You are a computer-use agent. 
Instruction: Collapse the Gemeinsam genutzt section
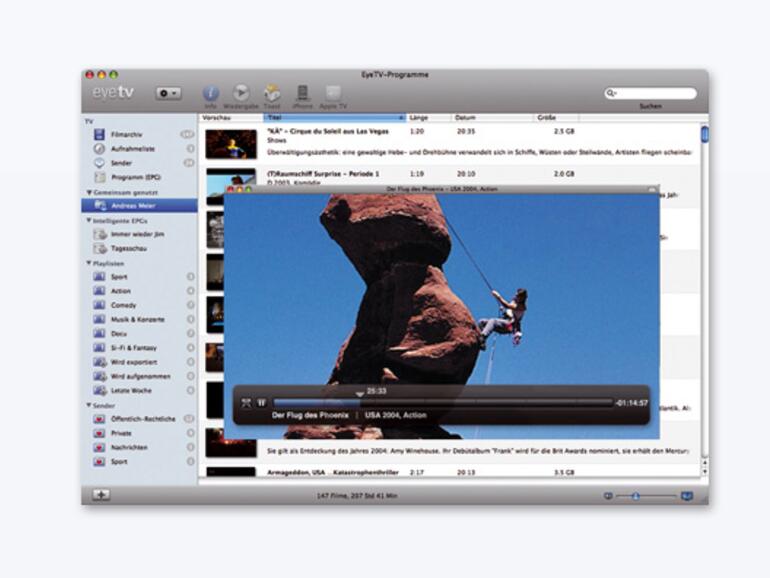pyautogui.click(x=89, y=191)
